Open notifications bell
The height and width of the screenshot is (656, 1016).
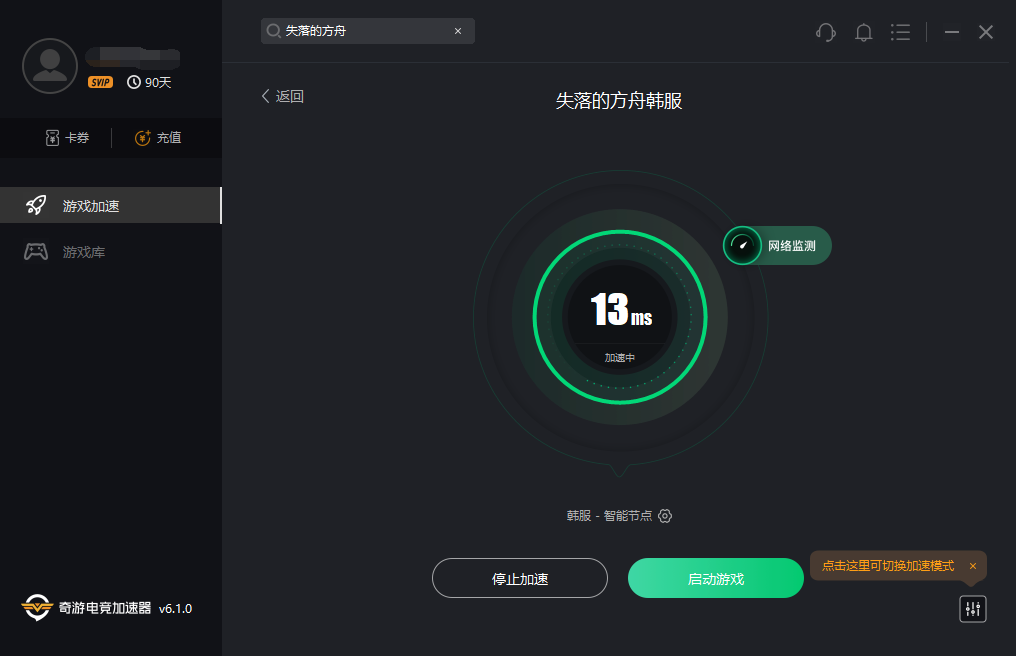coord(863,32)
